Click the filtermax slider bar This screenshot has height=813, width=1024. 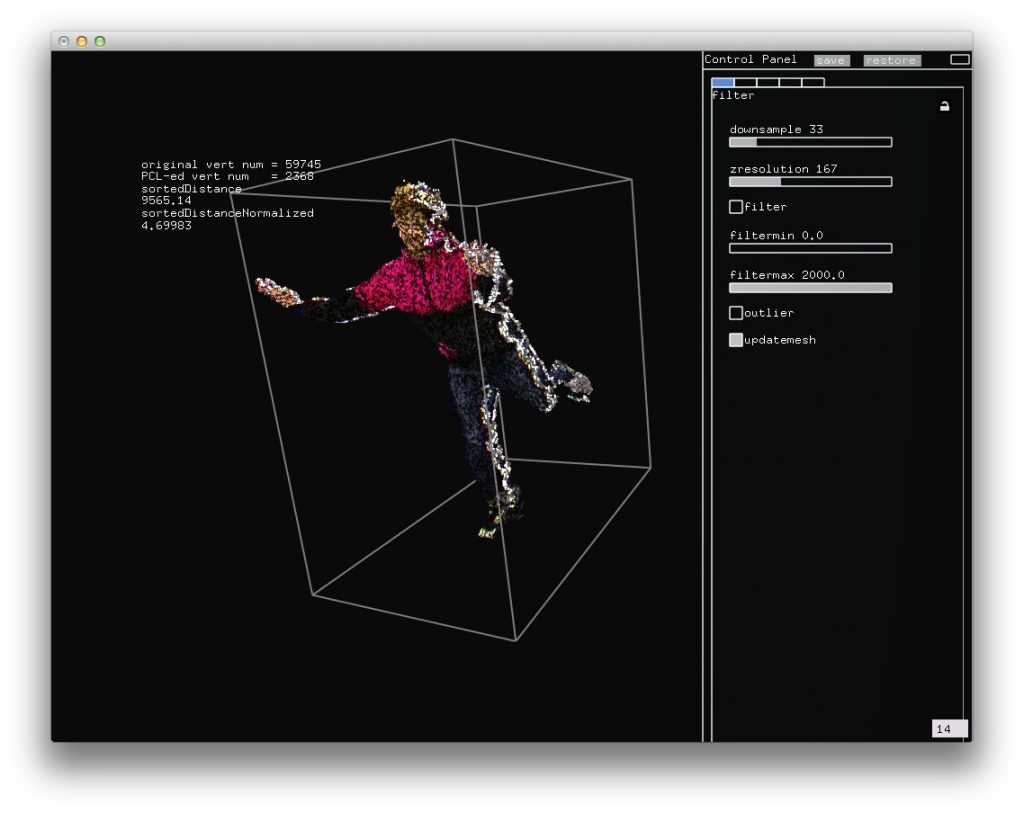[810, 288]
